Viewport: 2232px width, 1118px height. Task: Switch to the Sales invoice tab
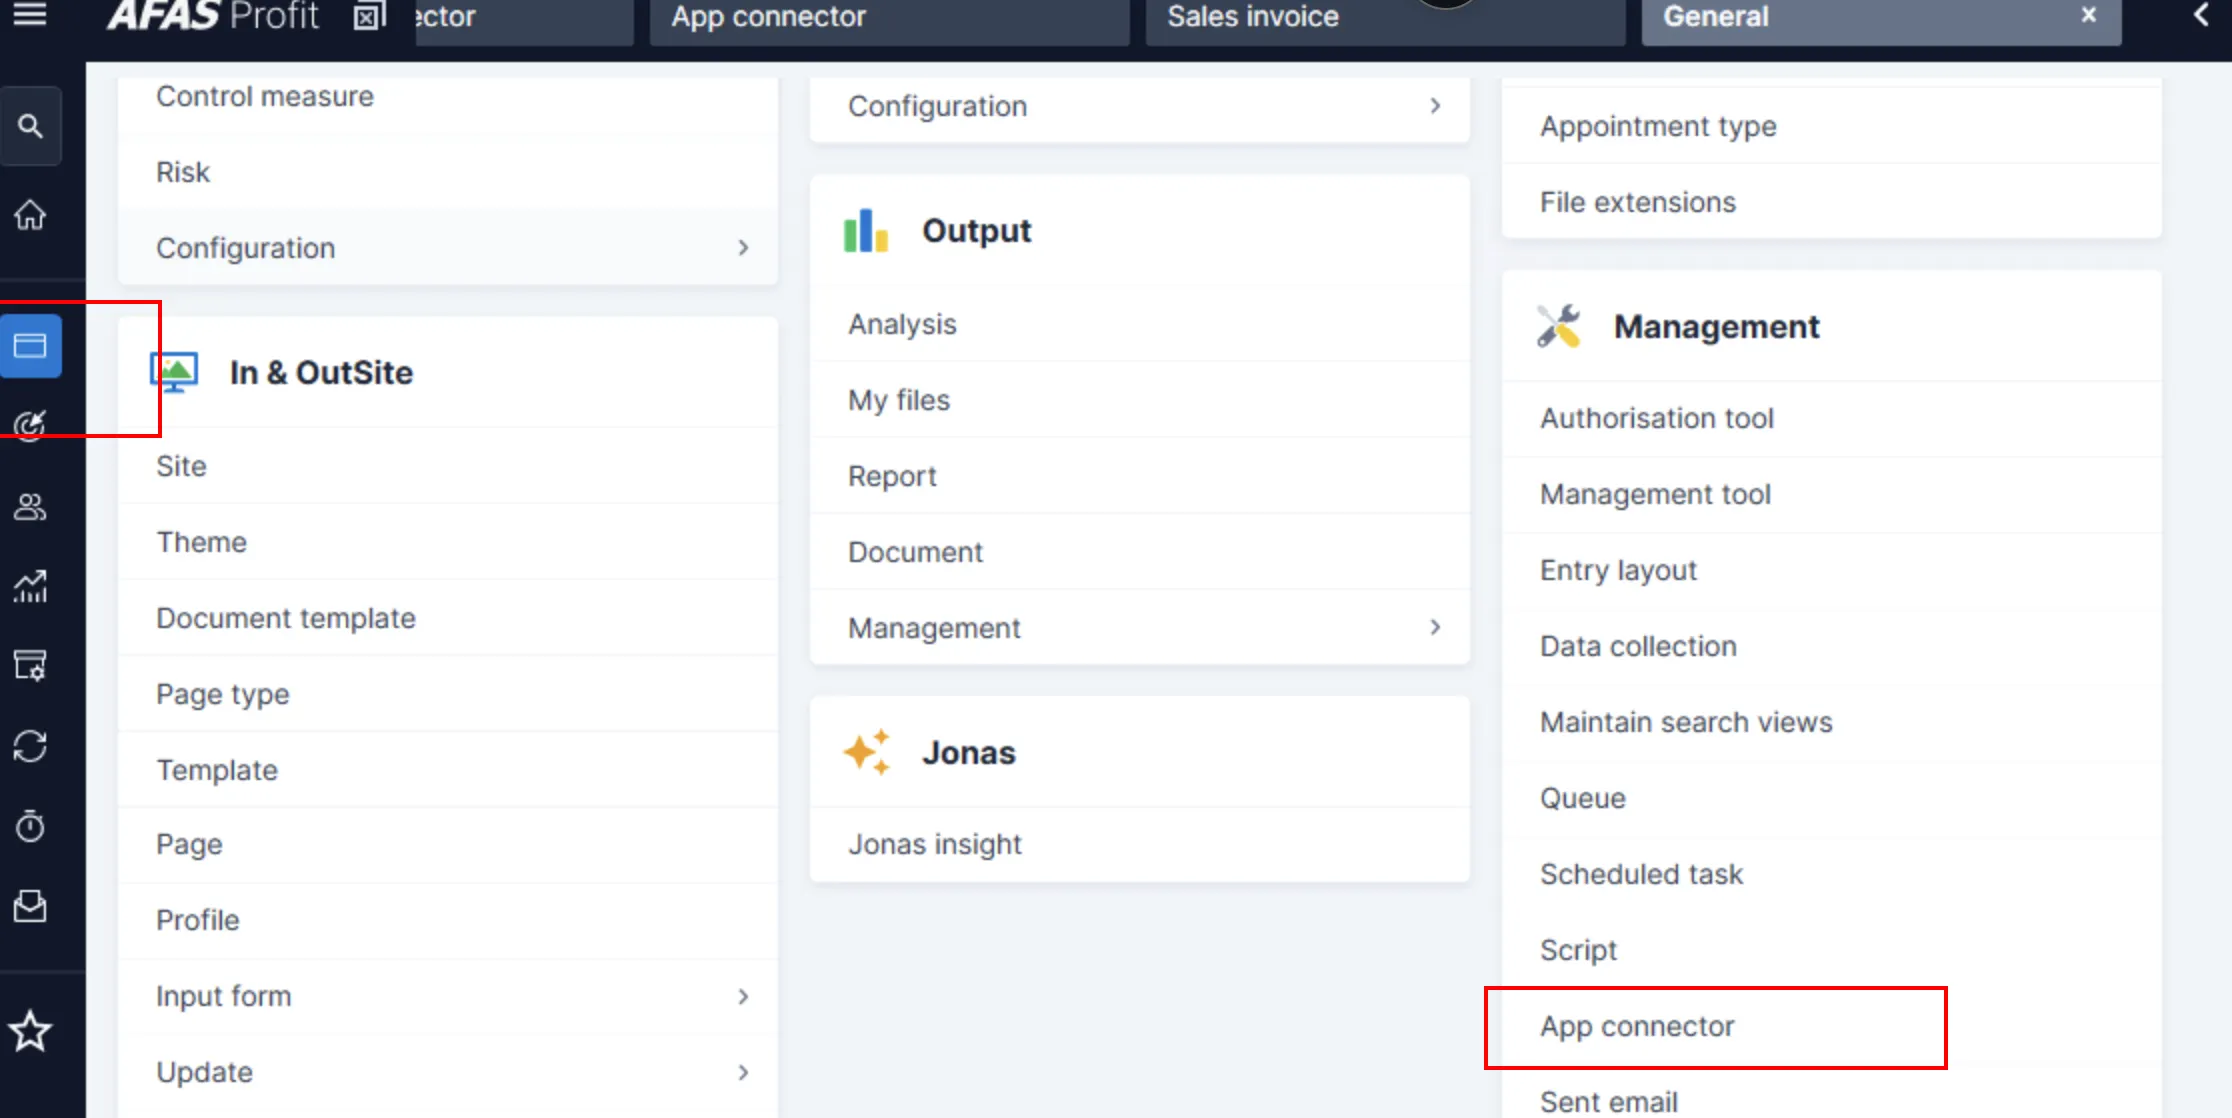tap(1253, 17)
